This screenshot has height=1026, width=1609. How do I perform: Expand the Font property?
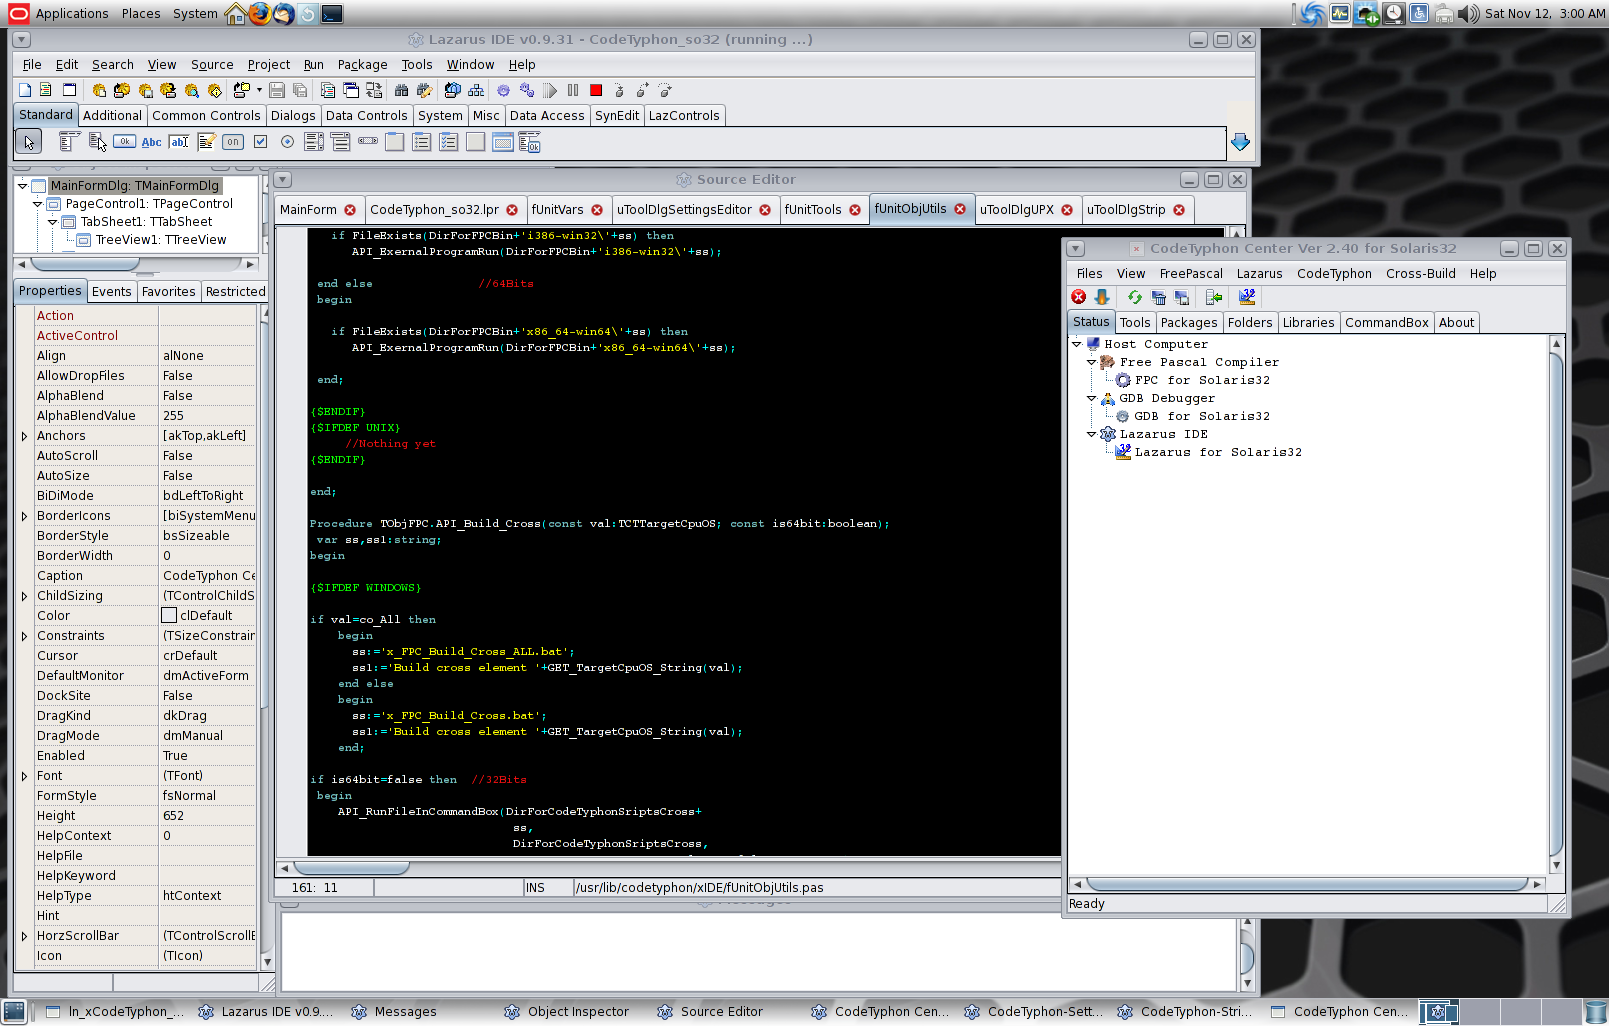click(24, 776)
